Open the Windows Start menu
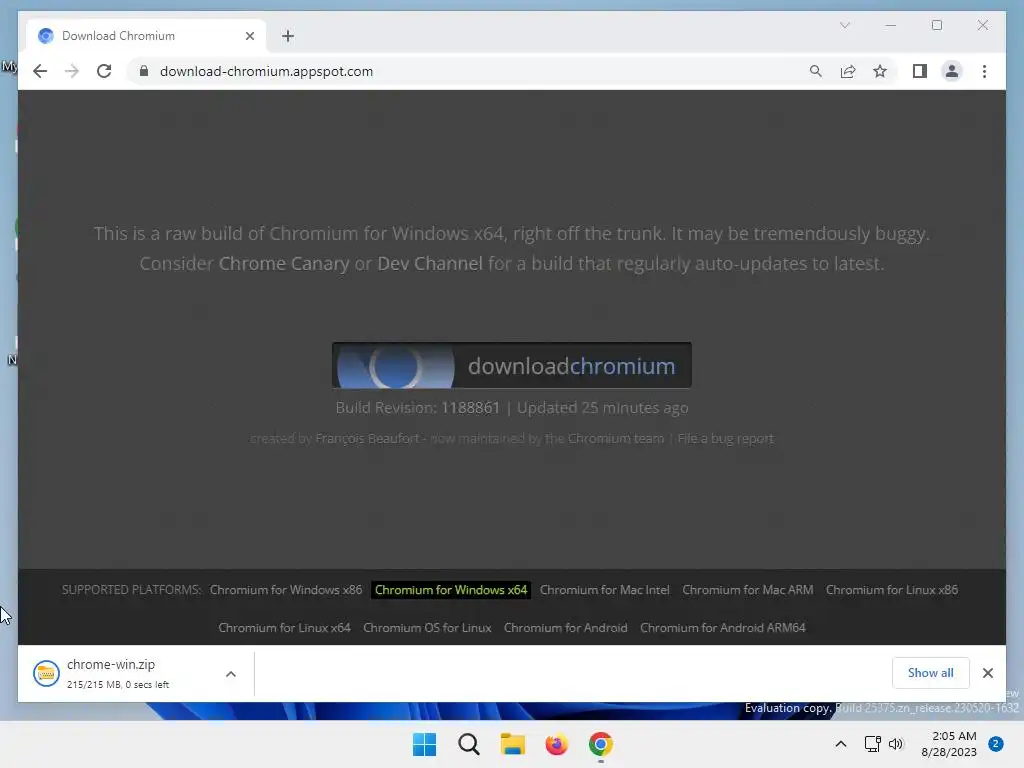 424,744
